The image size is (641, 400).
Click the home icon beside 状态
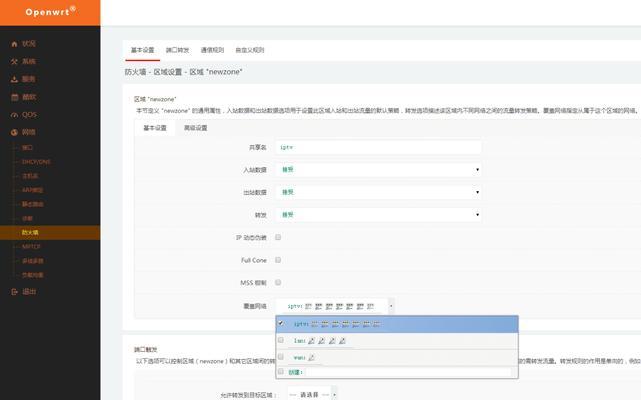pos(14,44)
